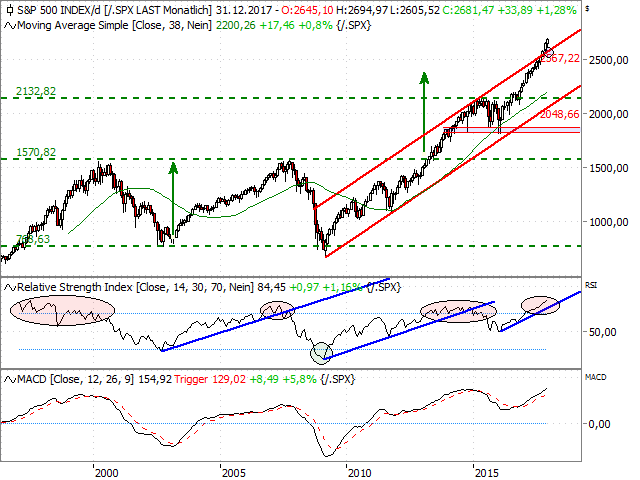Screen dimensions: 640x480
Task: Click the 2500,00 price axis label
Action: tap(609, 60)
